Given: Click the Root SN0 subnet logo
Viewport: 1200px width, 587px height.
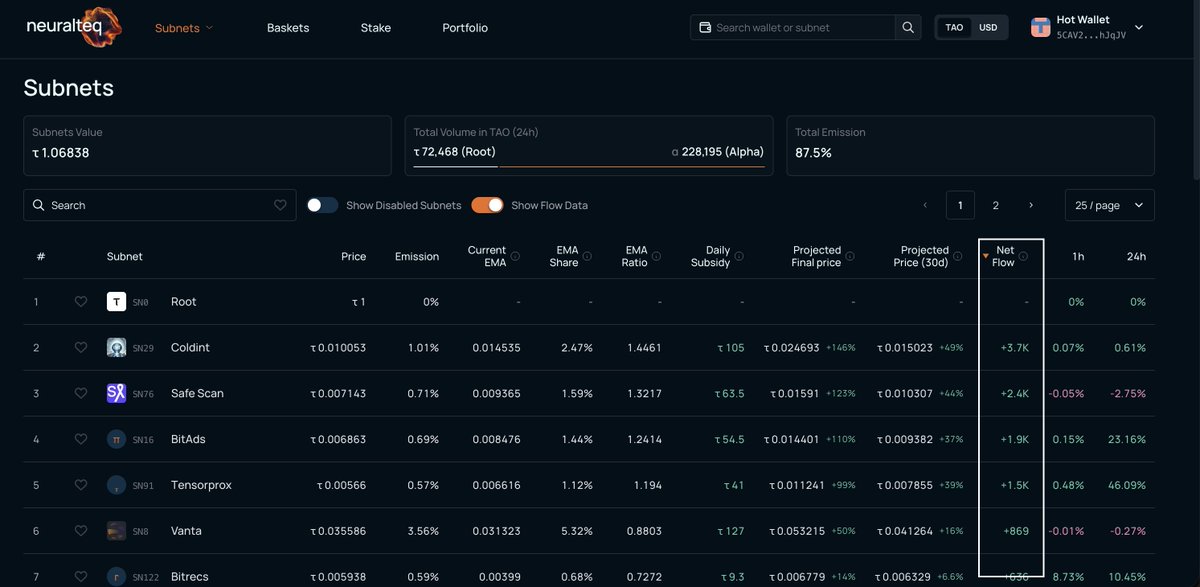Looking at the screenshot, I should (x=116, y=302).
